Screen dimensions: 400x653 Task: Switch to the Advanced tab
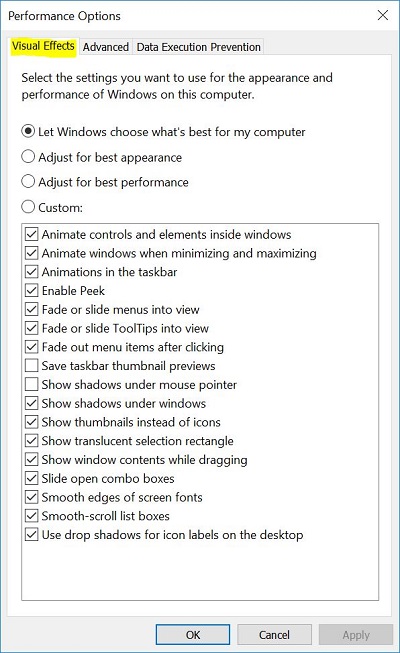[x=105, y=47]
